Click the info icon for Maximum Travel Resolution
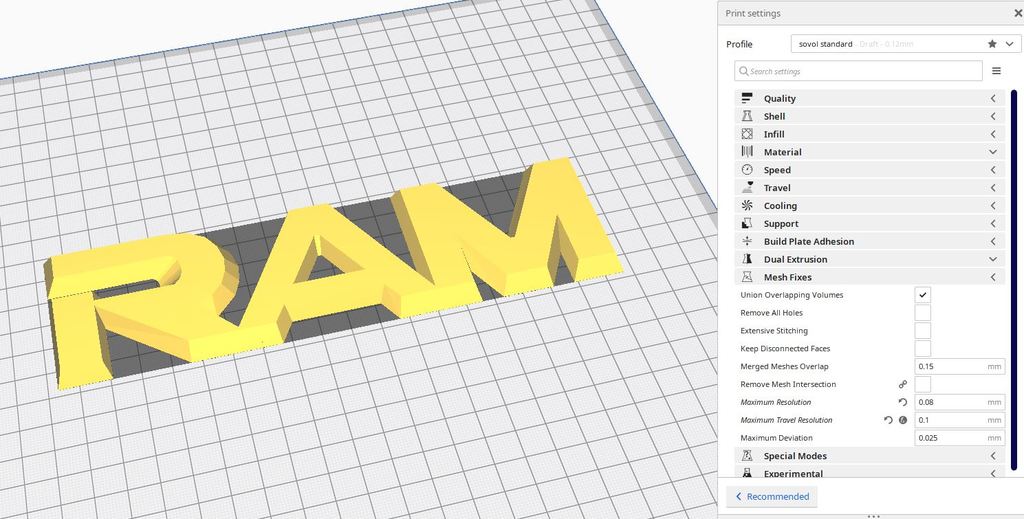The image size is (1024, 519). [x=903, y=420]
